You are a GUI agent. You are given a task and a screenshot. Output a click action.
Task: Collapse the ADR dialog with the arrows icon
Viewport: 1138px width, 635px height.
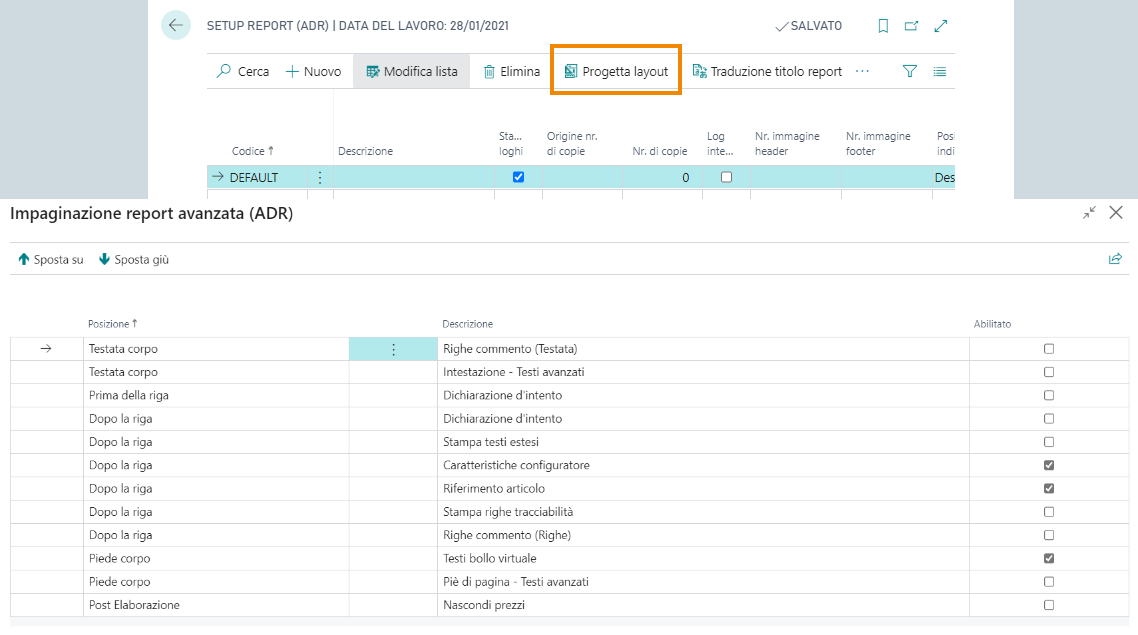[1089, 212]
